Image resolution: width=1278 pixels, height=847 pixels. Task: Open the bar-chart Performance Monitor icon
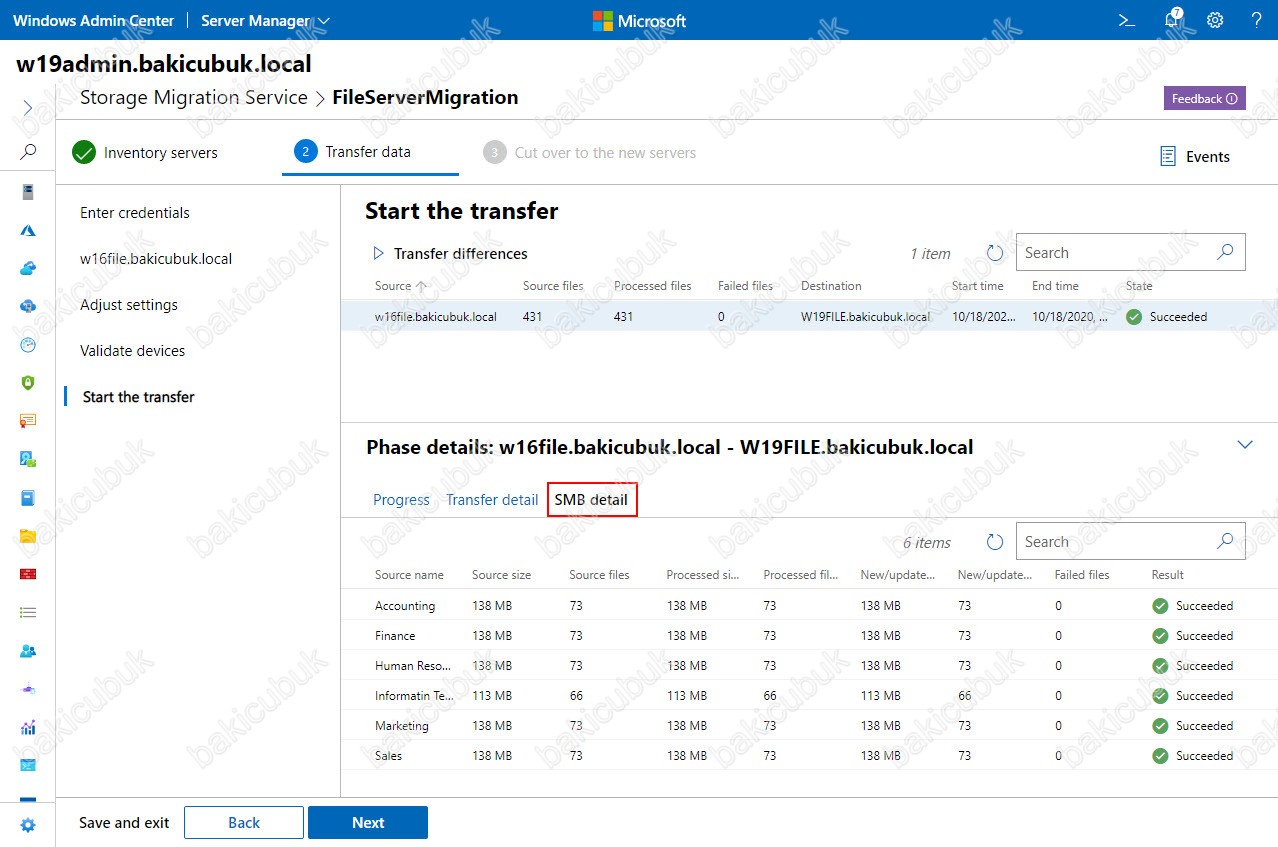coord(28,727)
